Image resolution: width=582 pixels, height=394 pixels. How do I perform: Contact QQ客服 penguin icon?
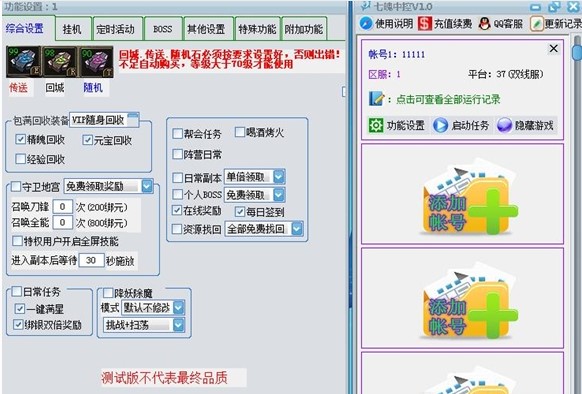tap(484, 24)
